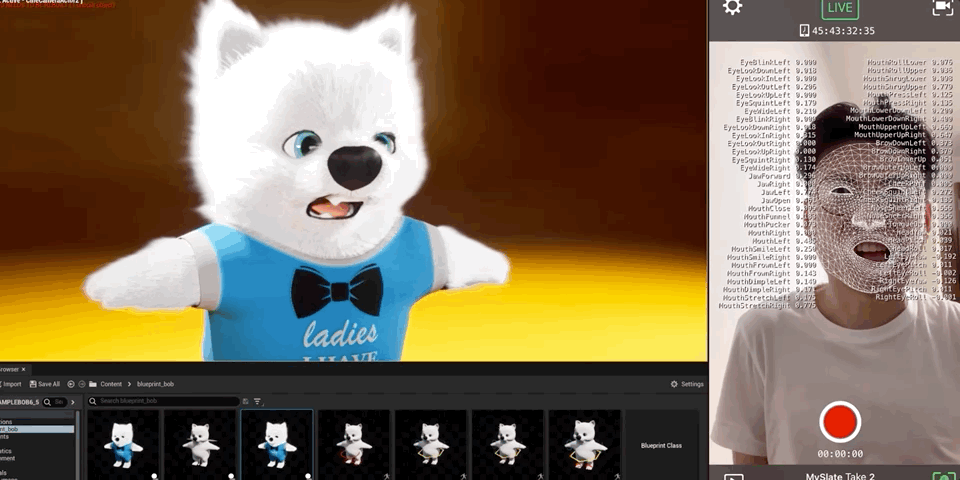This screenshot has width=960, height=480.
Task: Tap the phone timecode source icon
Action: (x=804, y=31)
